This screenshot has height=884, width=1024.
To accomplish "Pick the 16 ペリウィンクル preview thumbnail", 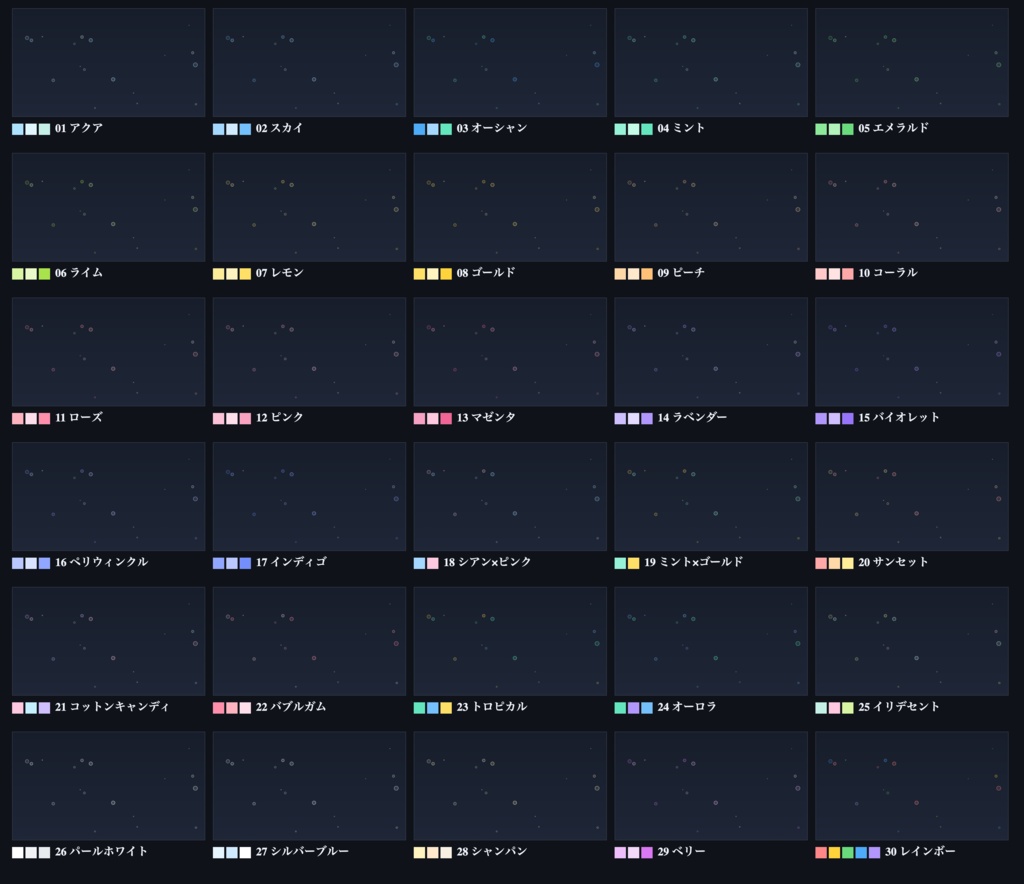I will 108,497.
